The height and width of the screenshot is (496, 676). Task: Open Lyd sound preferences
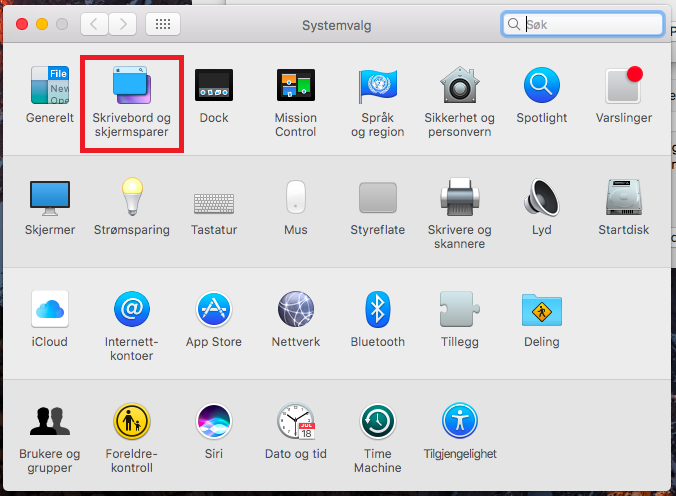(x=542, y=199)
